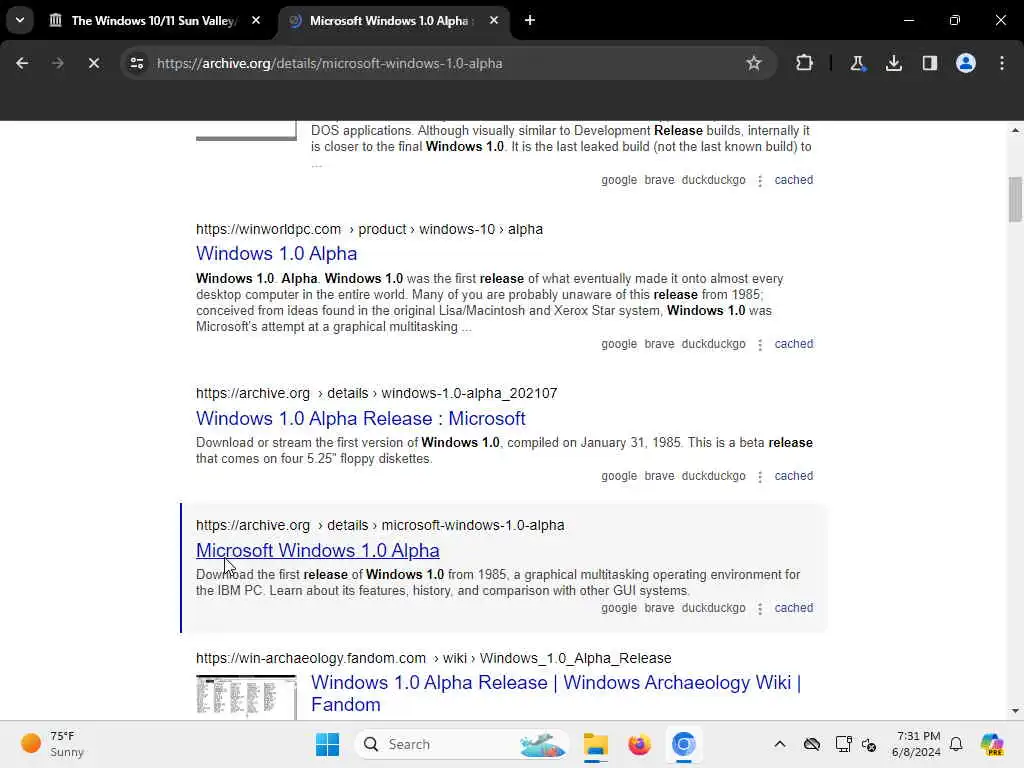Open more options dots for Alpha Release result
This screenshot has height=768, width=1024.
(x=760, y=477)
